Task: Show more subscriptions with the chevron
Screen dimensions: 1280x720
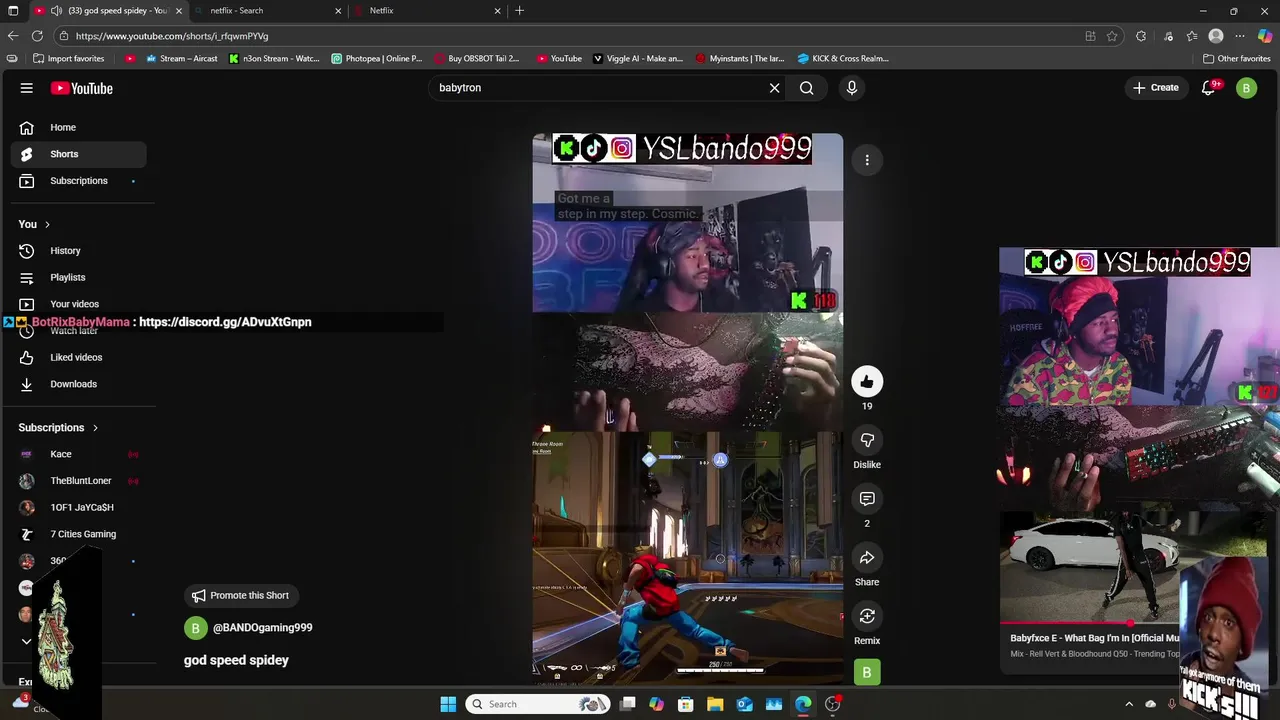Action: [27, 641]
